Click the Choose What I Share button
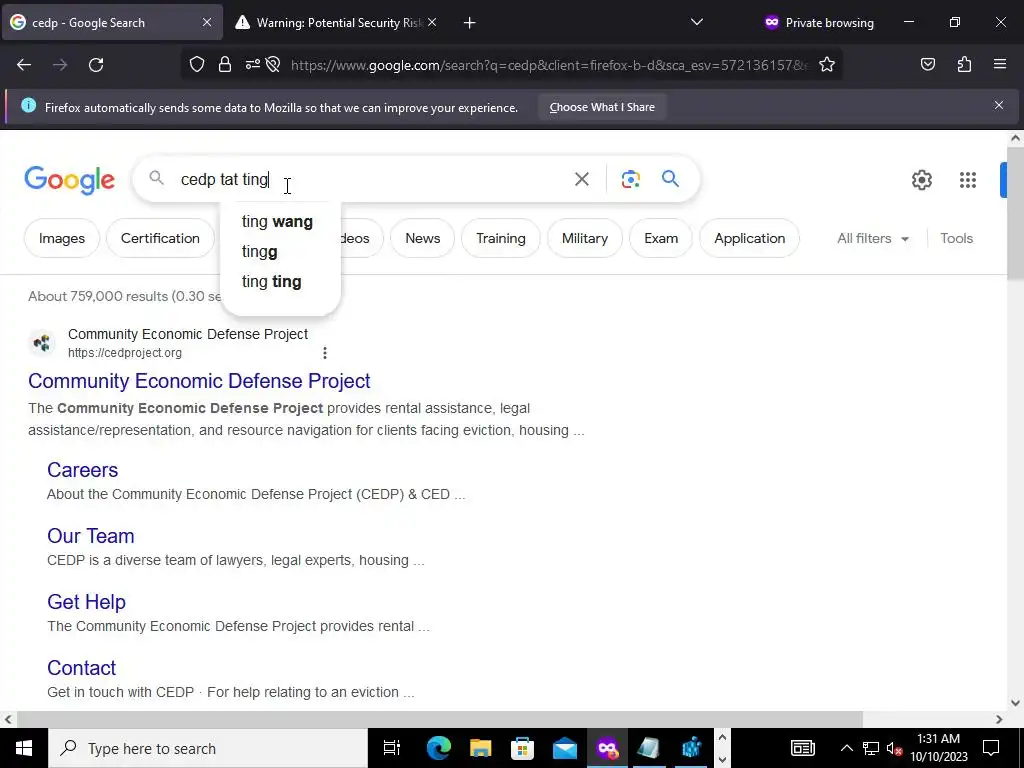This screenshot has width=1024, height=768. [x=601, y=107]
